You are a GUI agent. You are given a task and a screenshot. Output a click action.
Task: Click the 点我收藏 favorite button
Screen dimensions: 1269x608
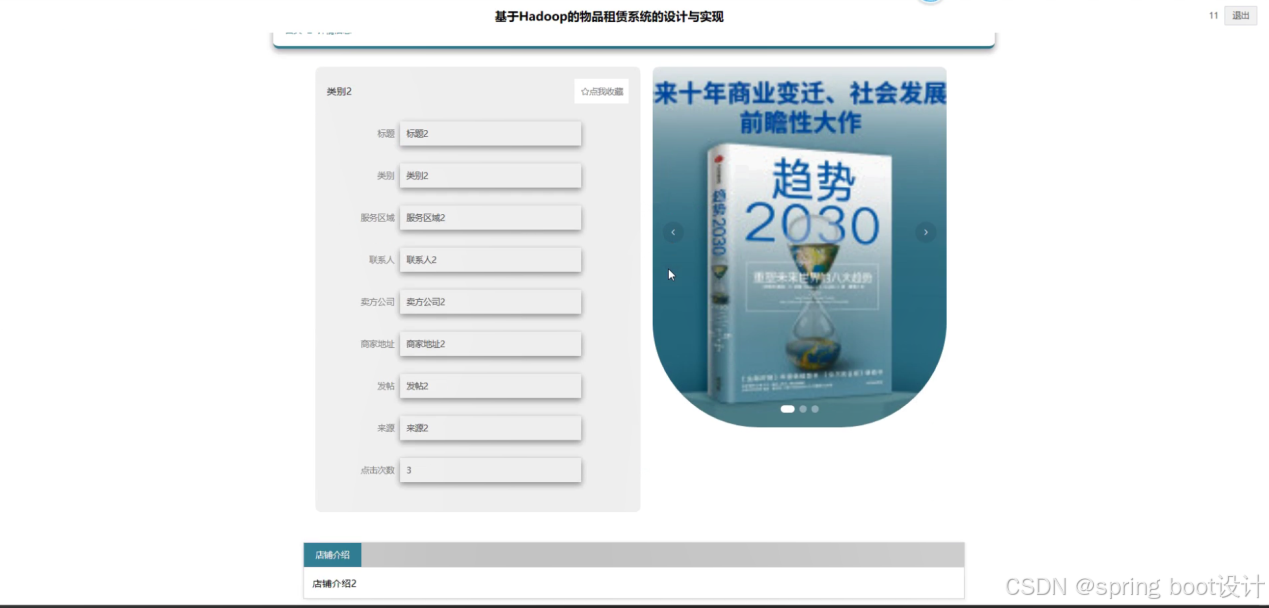[x=602, y=91]
